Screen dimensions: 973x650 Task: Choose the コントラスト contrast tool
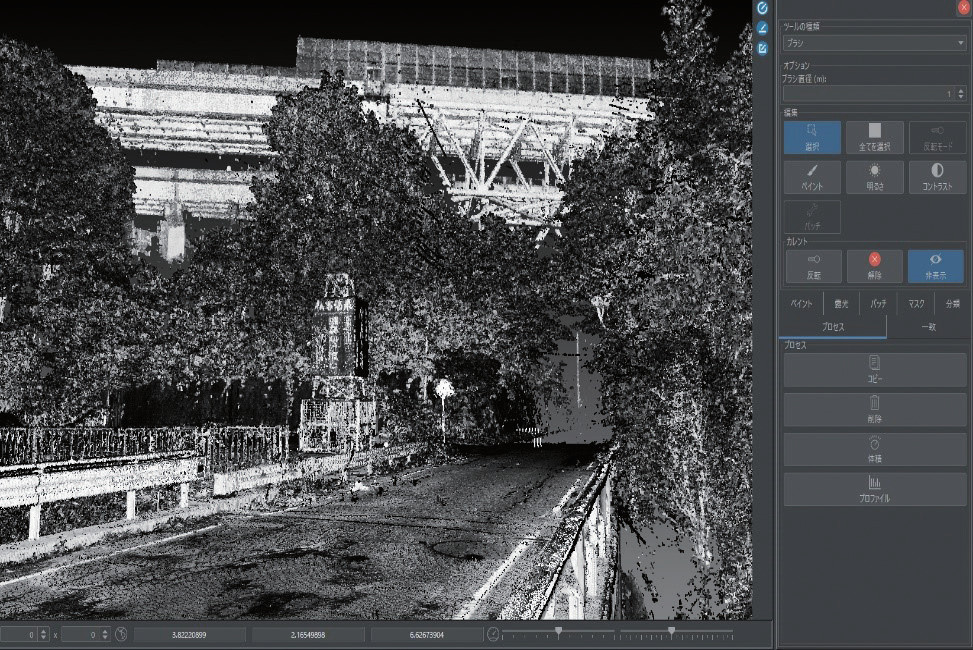point(937,178)
